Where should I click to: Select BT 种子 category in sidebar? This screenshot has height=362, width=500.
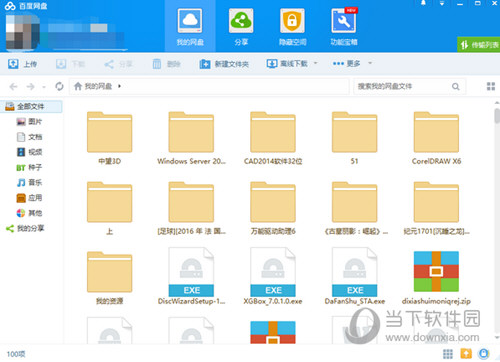point(29,167)
